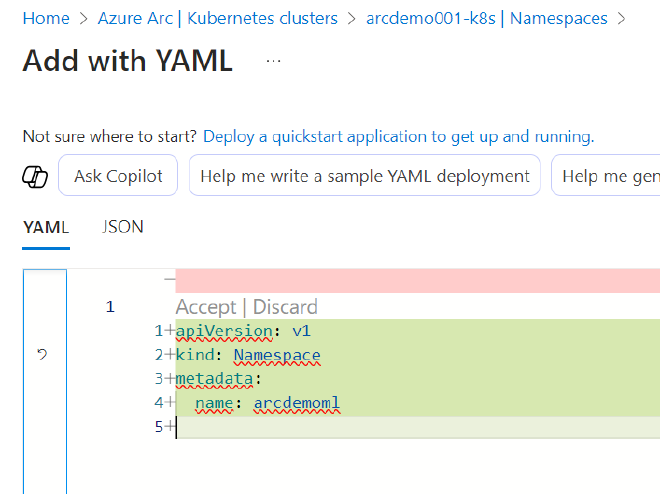This screenshot has height=494, width=660.
Task: Open Azure Arc | Kubernetes clusters breadcrumb
Action: click(x=218, y=19)
